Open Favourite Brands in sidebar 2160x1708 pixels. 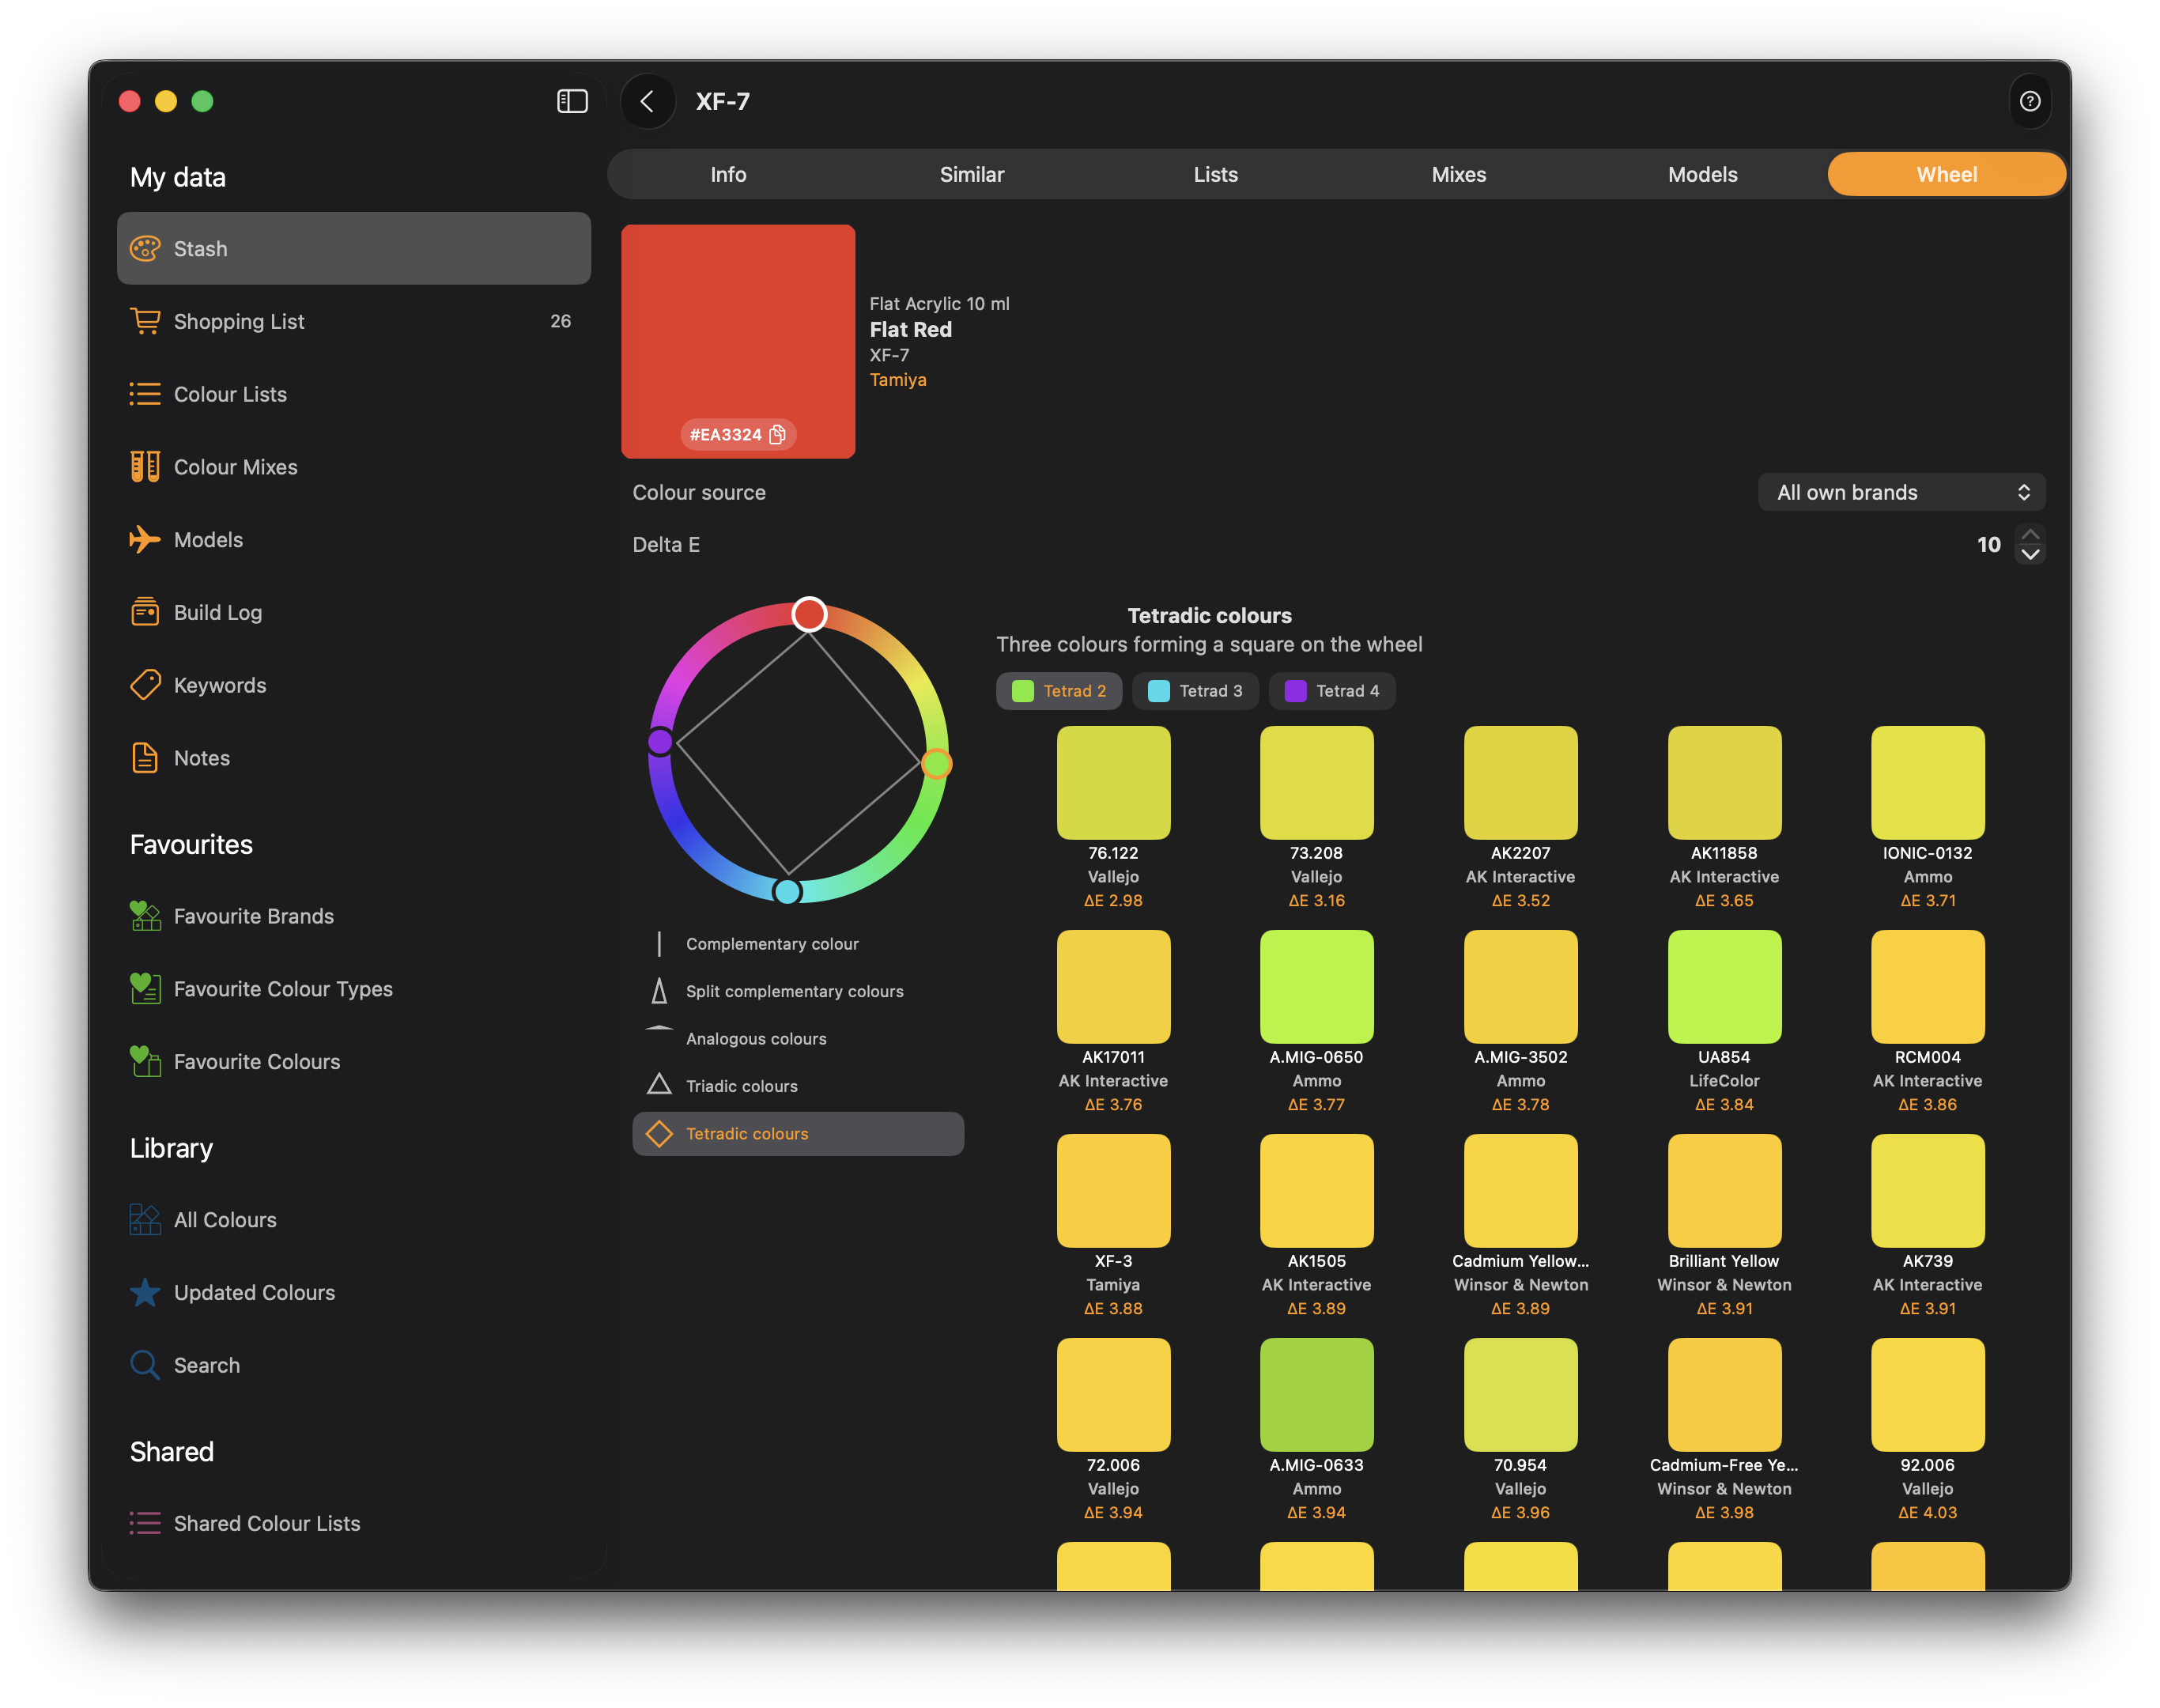tap(354, 916)
